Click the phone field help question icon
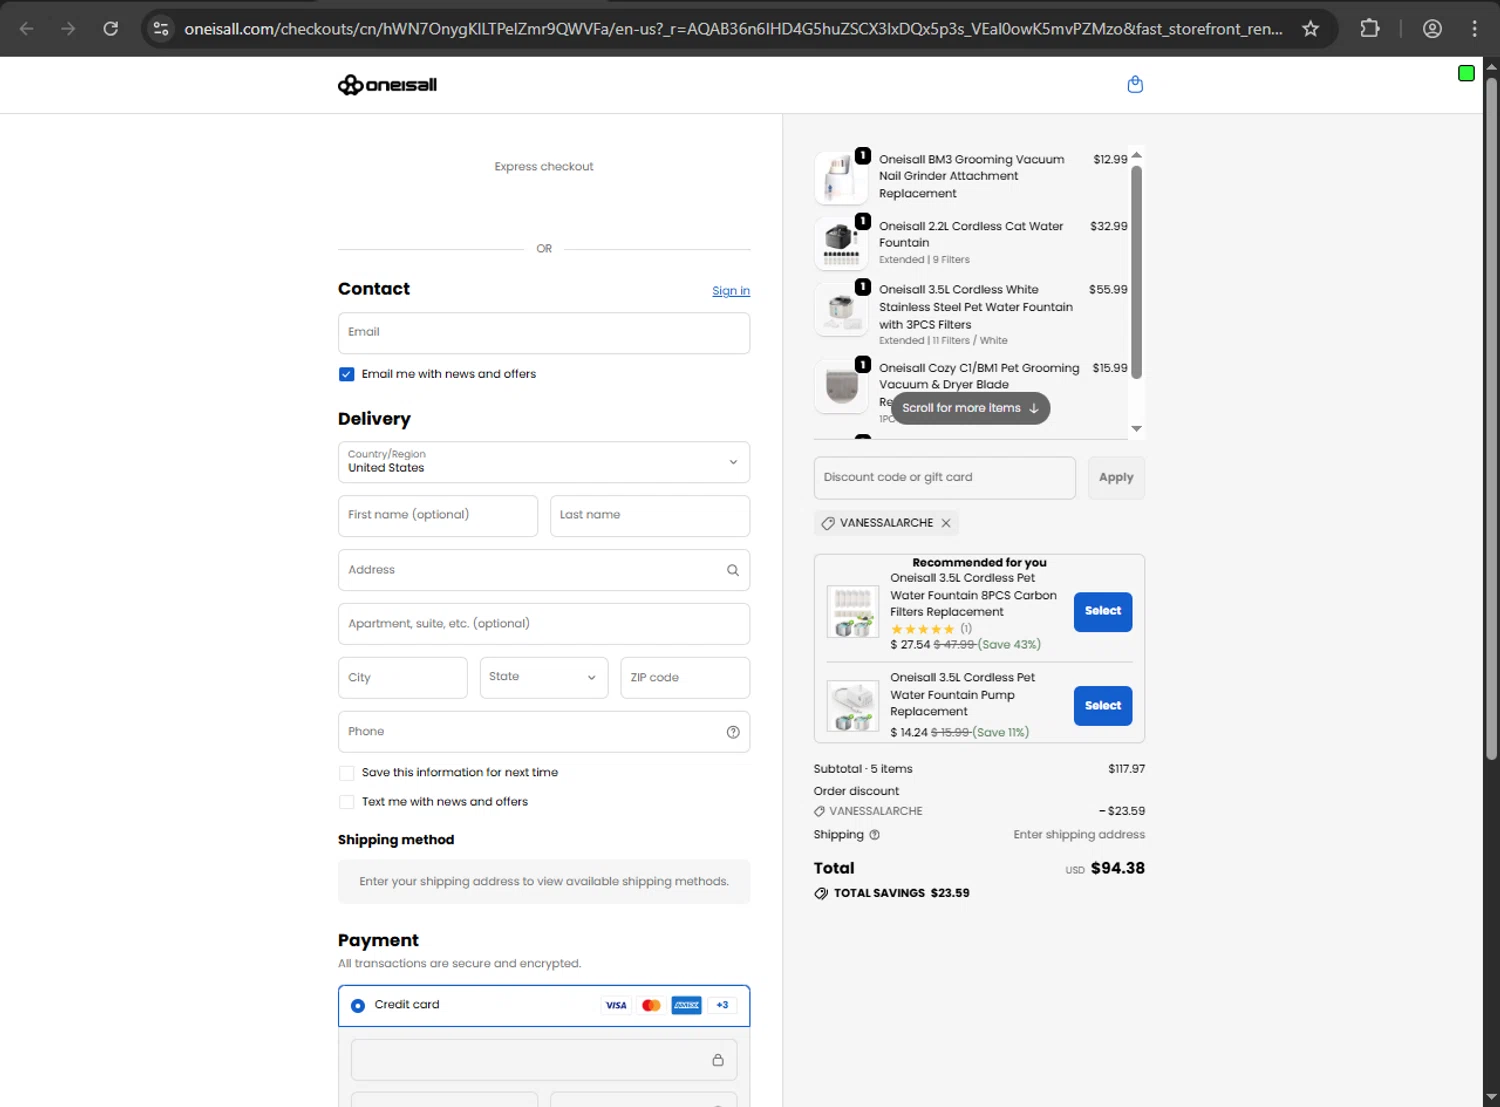Image resolution: width=1500 pixels, height=1107 pixels. [x=733, y=732]
